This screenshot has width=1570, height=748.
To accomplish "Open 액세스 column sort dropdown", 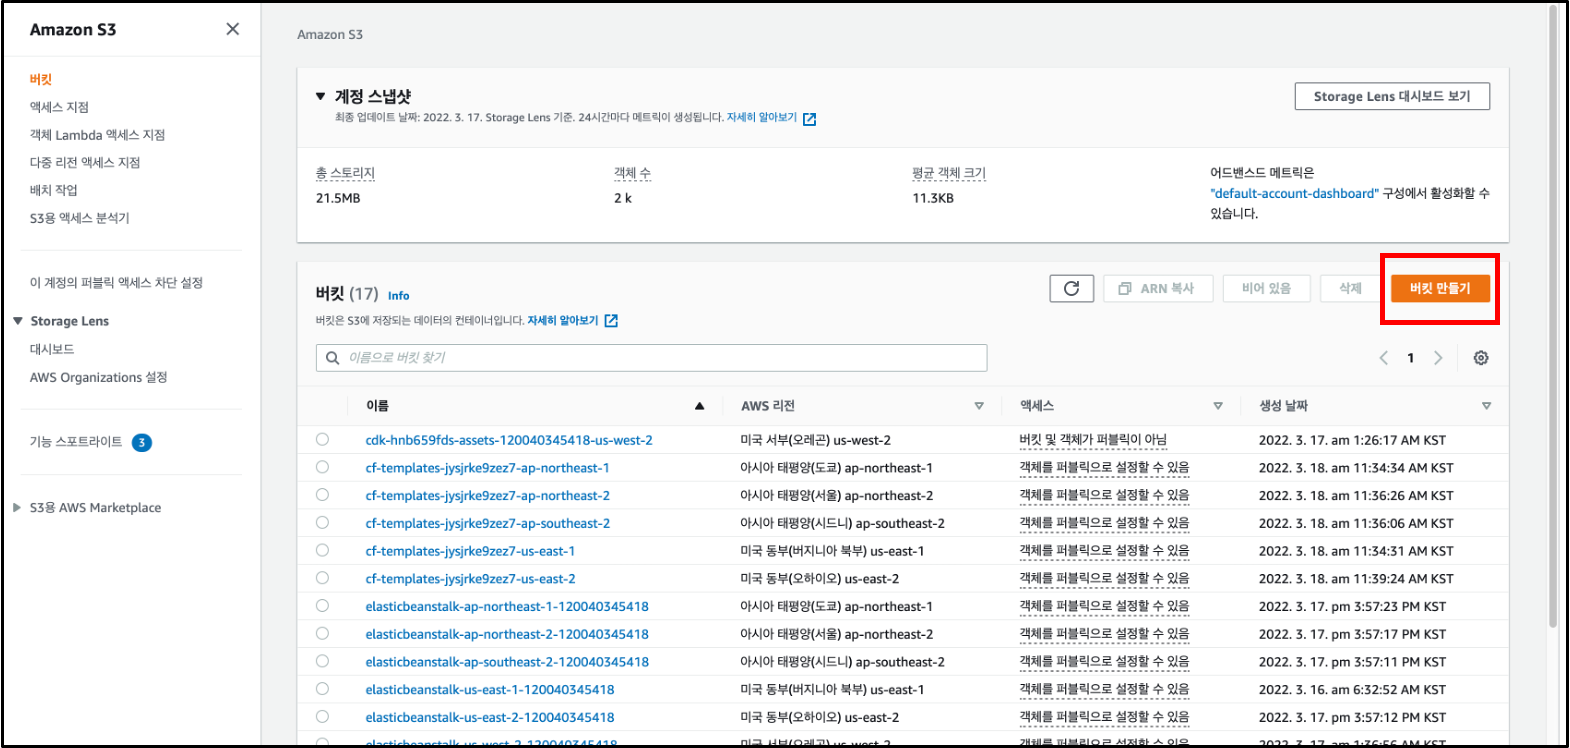I will point(1218,406).
